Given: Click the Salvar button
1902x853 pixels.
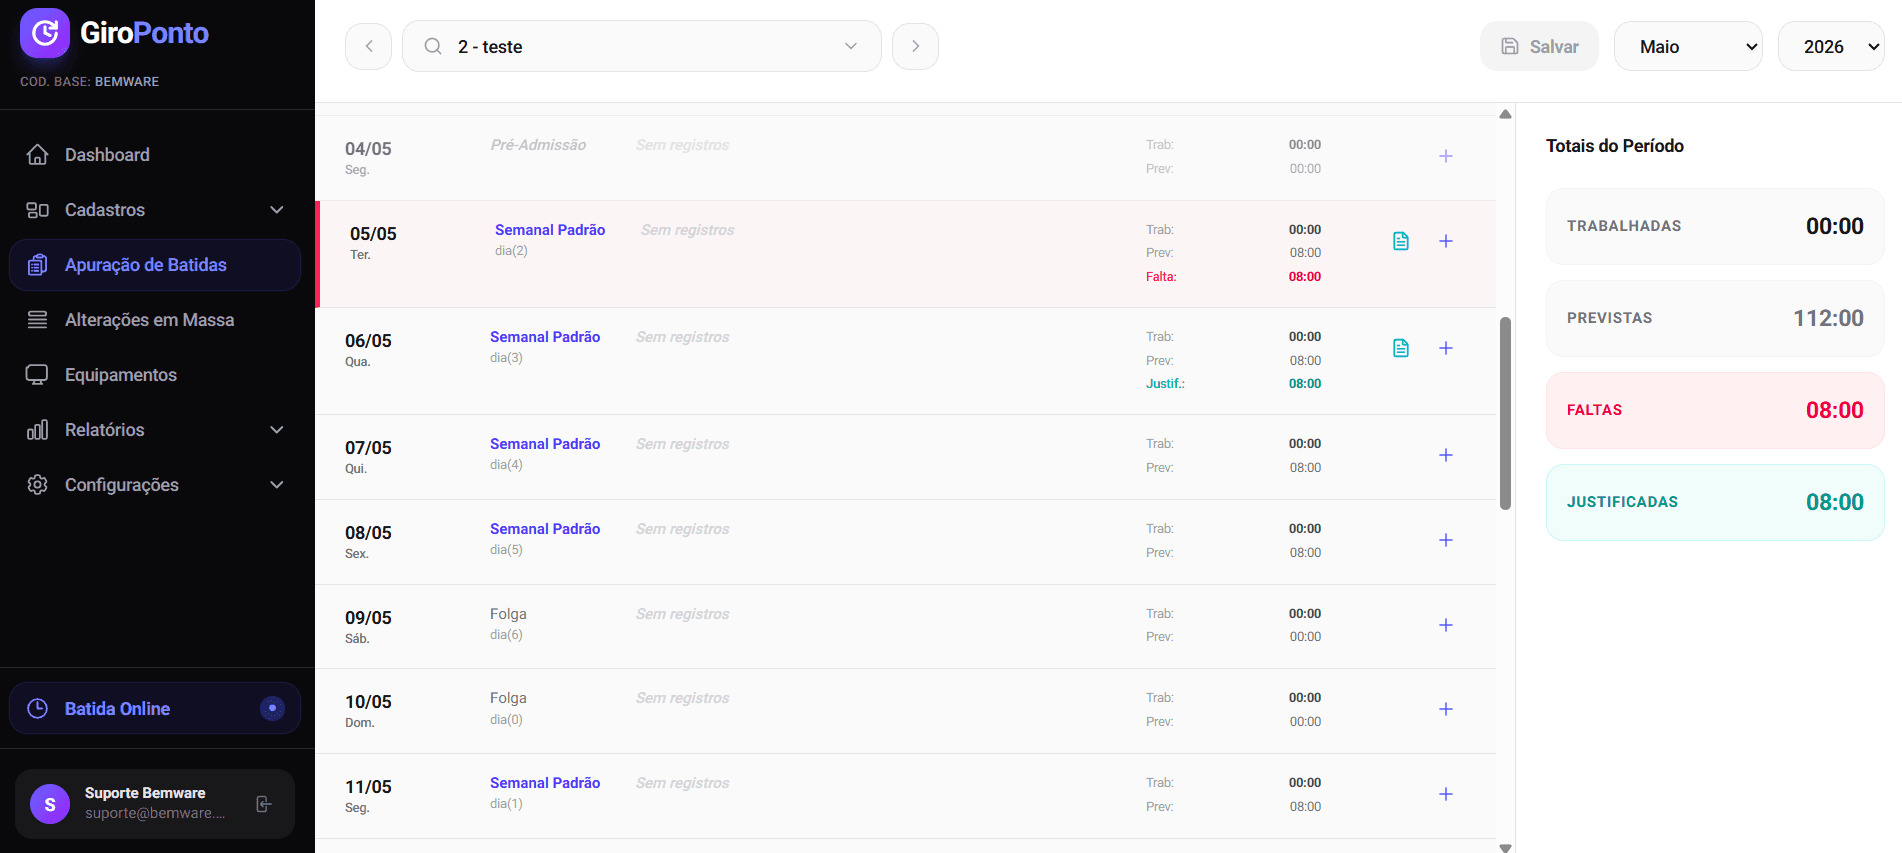Looking at the screenshot, I should point(1539,47).
